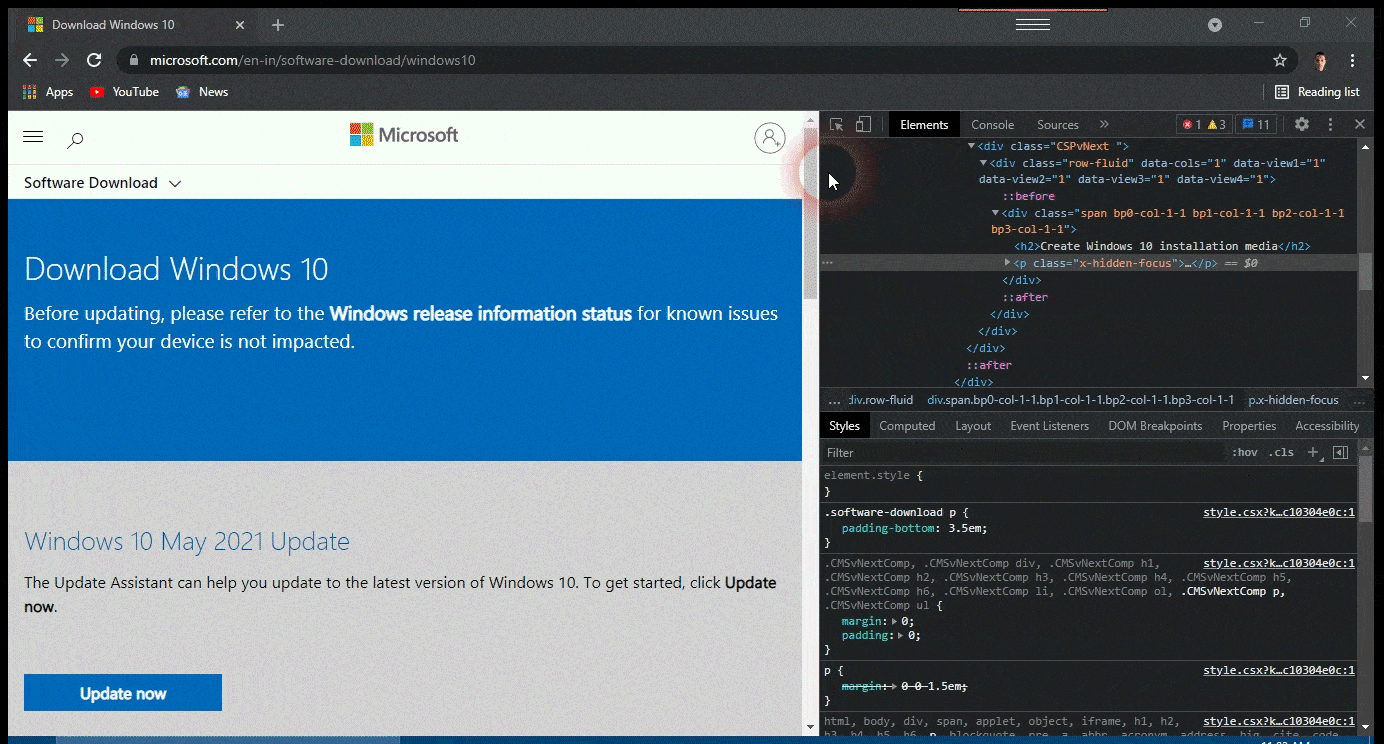Select p.x-hidden-focus in the breadcrumb
Screen dimensions: 1384x744
[x=1293, y=400]
